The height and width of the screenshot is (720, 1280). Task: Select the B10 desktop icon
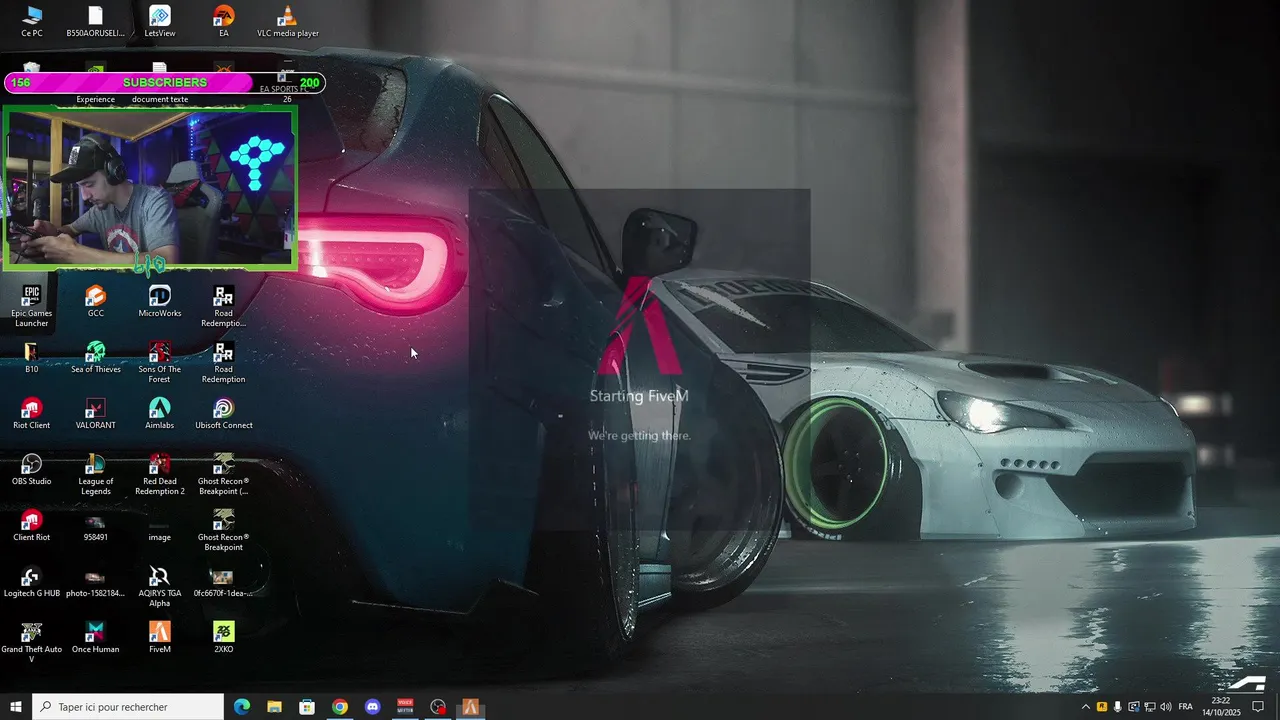click(32, 357)
